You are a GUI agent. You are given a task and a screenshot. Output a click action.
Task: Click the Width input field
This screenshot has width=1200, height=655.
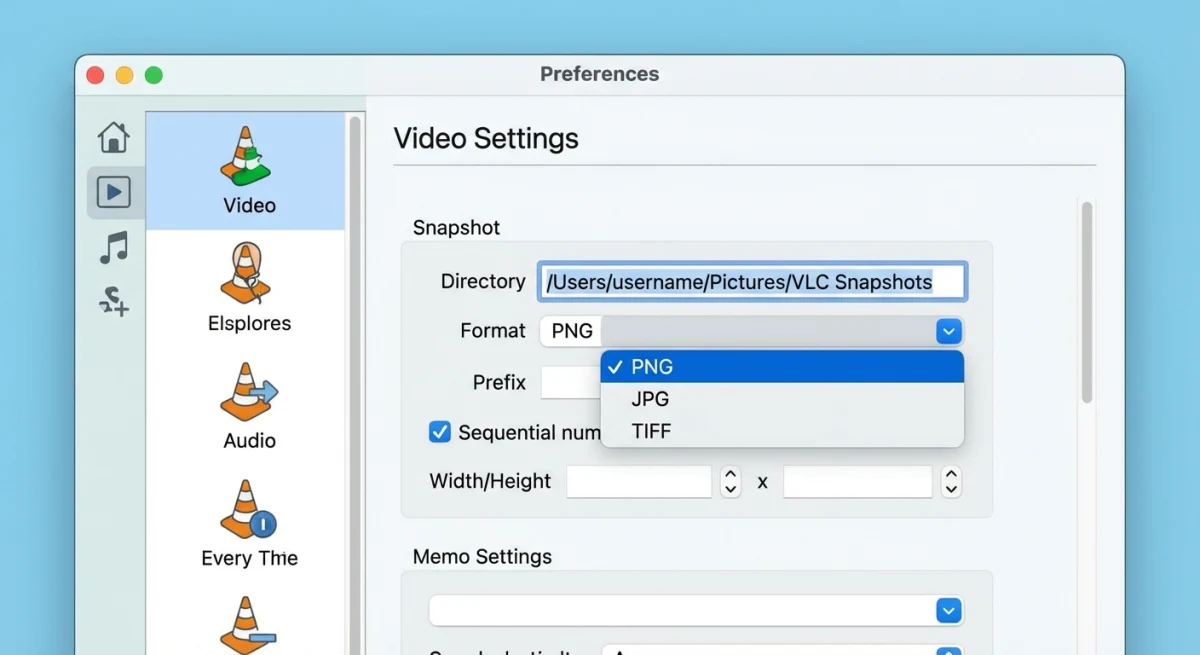(639, 482)
